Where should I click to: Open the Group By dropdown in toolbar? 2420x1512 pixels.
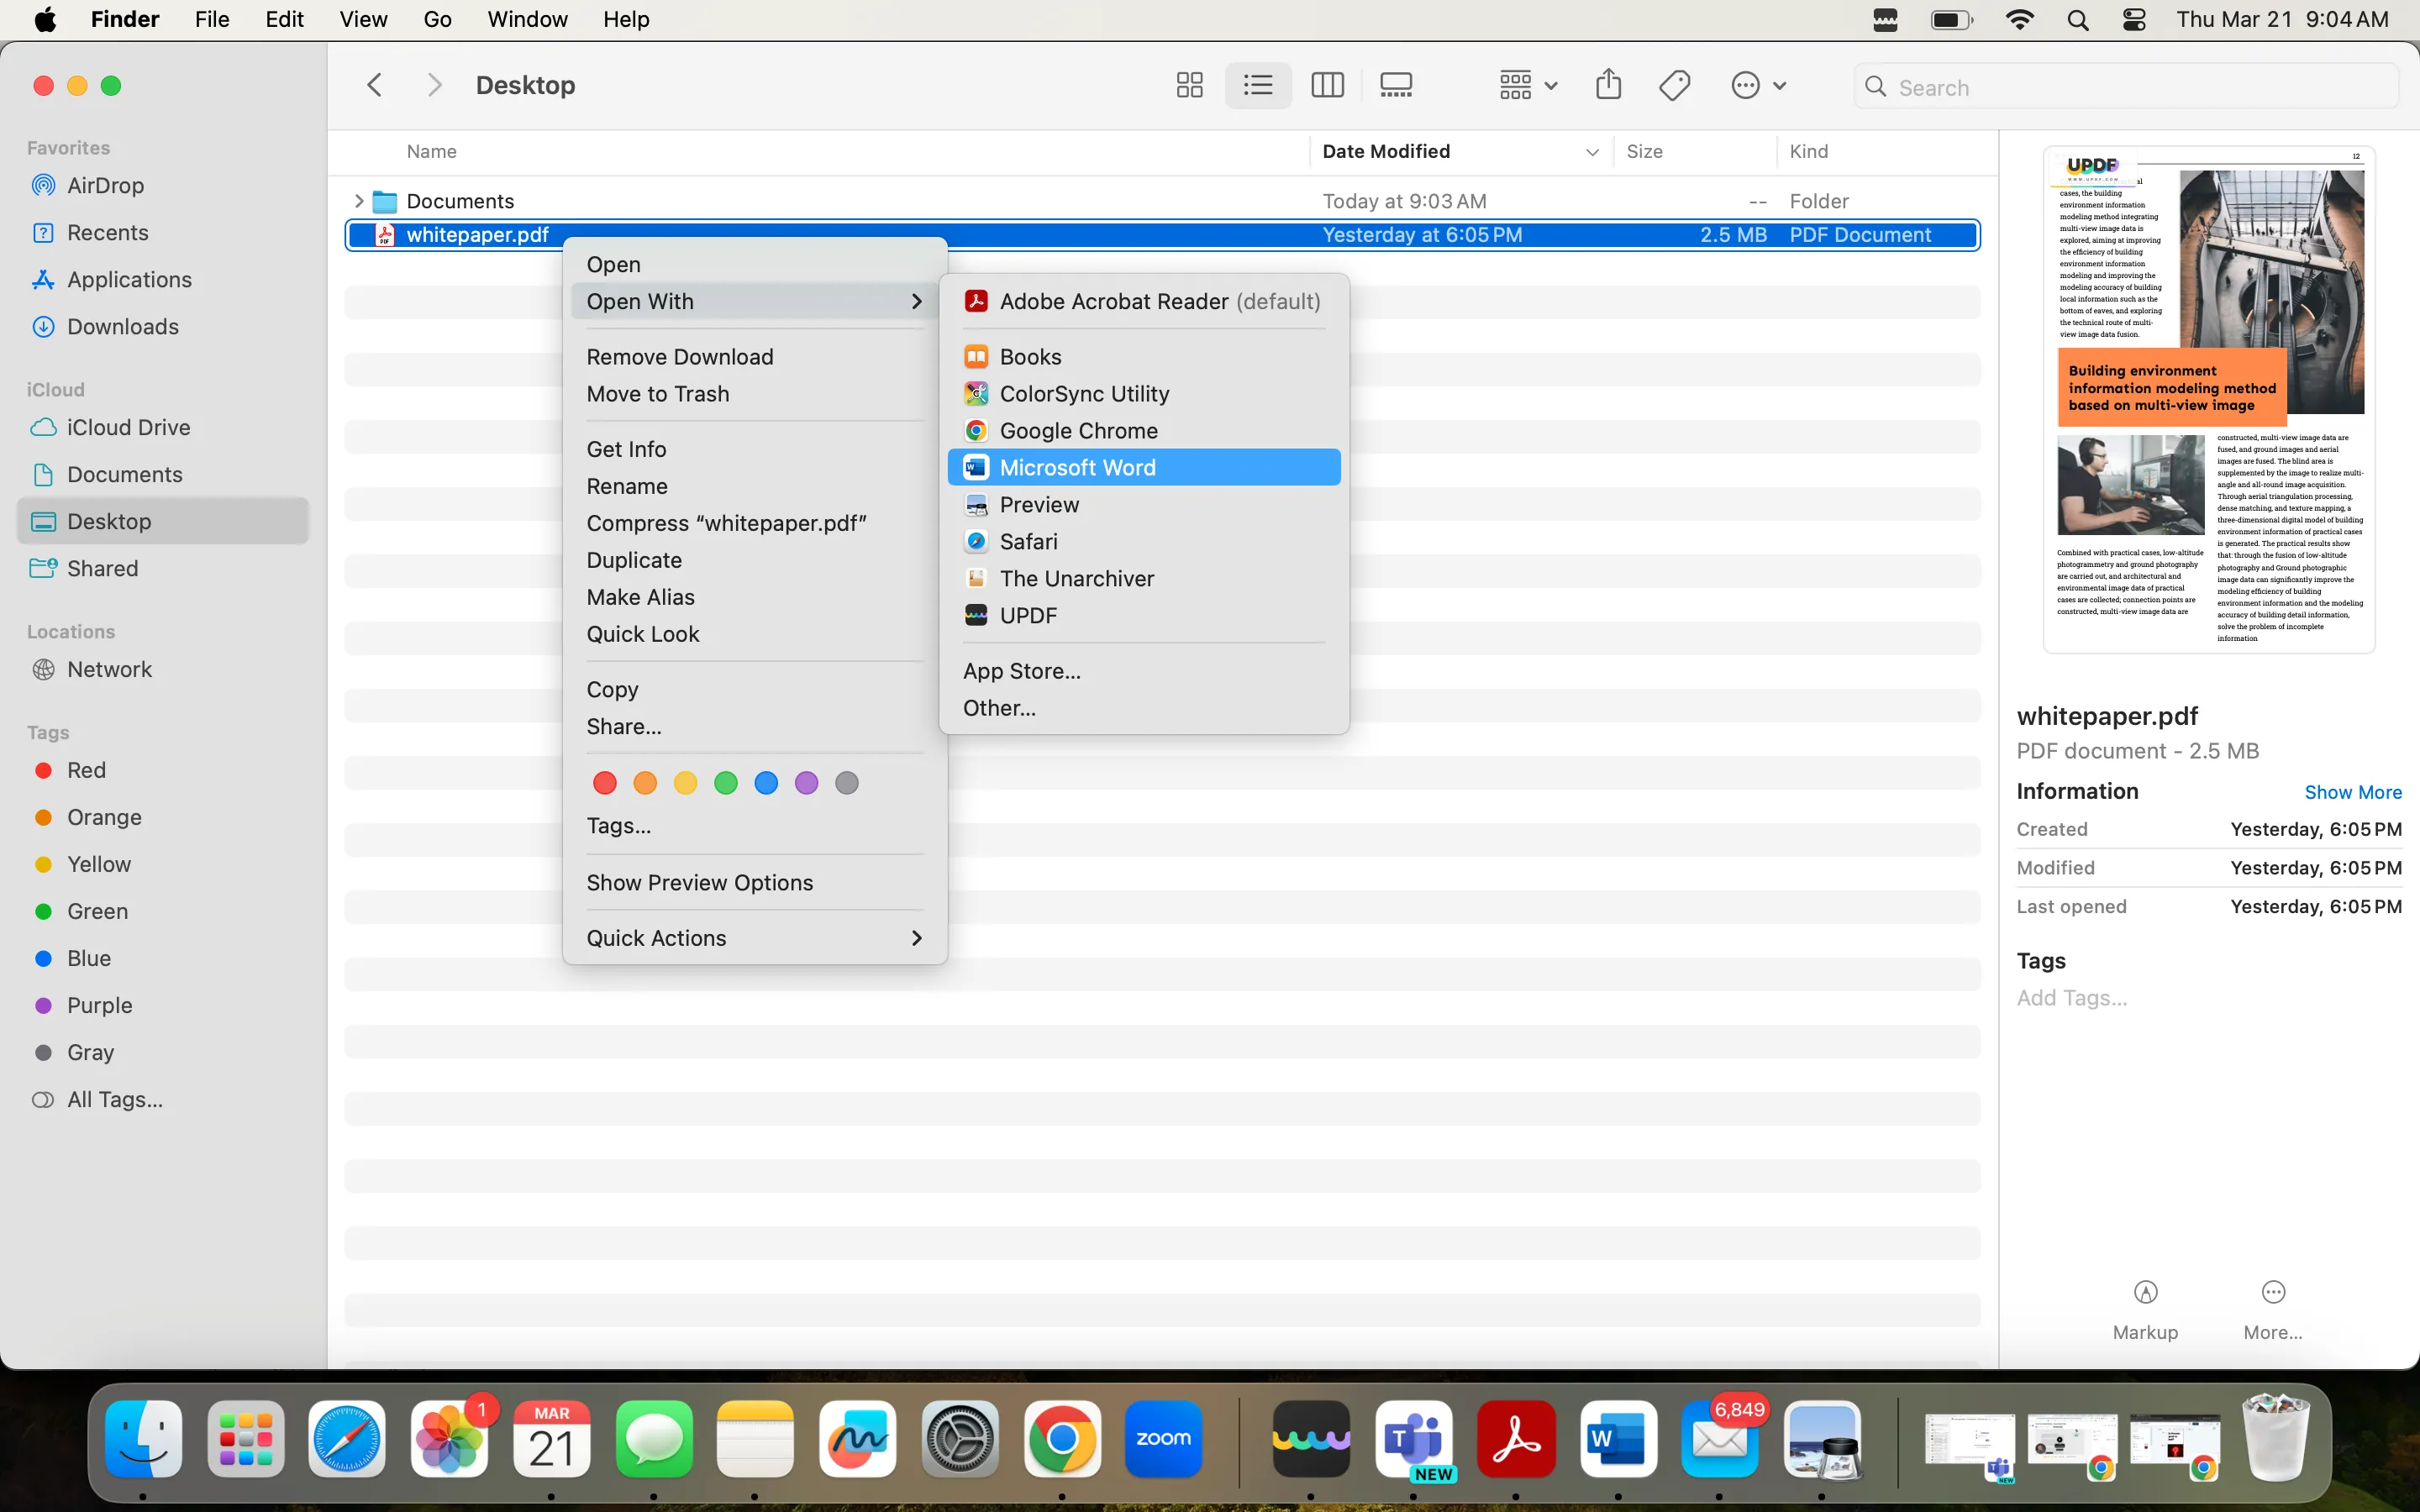click(1527, 85)
